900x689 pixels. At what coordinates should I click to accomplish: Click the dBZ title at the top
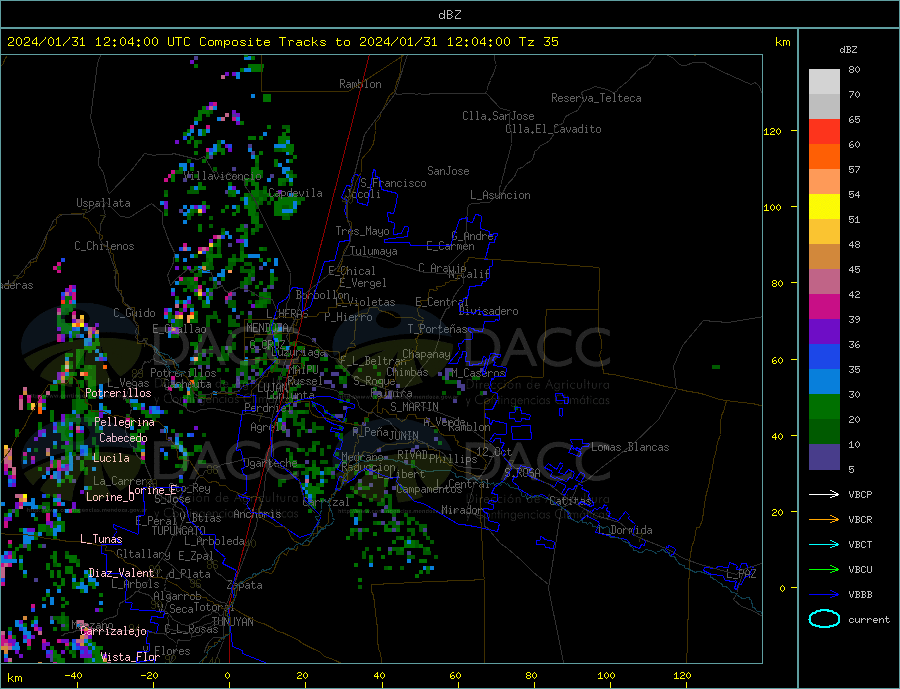449,15
